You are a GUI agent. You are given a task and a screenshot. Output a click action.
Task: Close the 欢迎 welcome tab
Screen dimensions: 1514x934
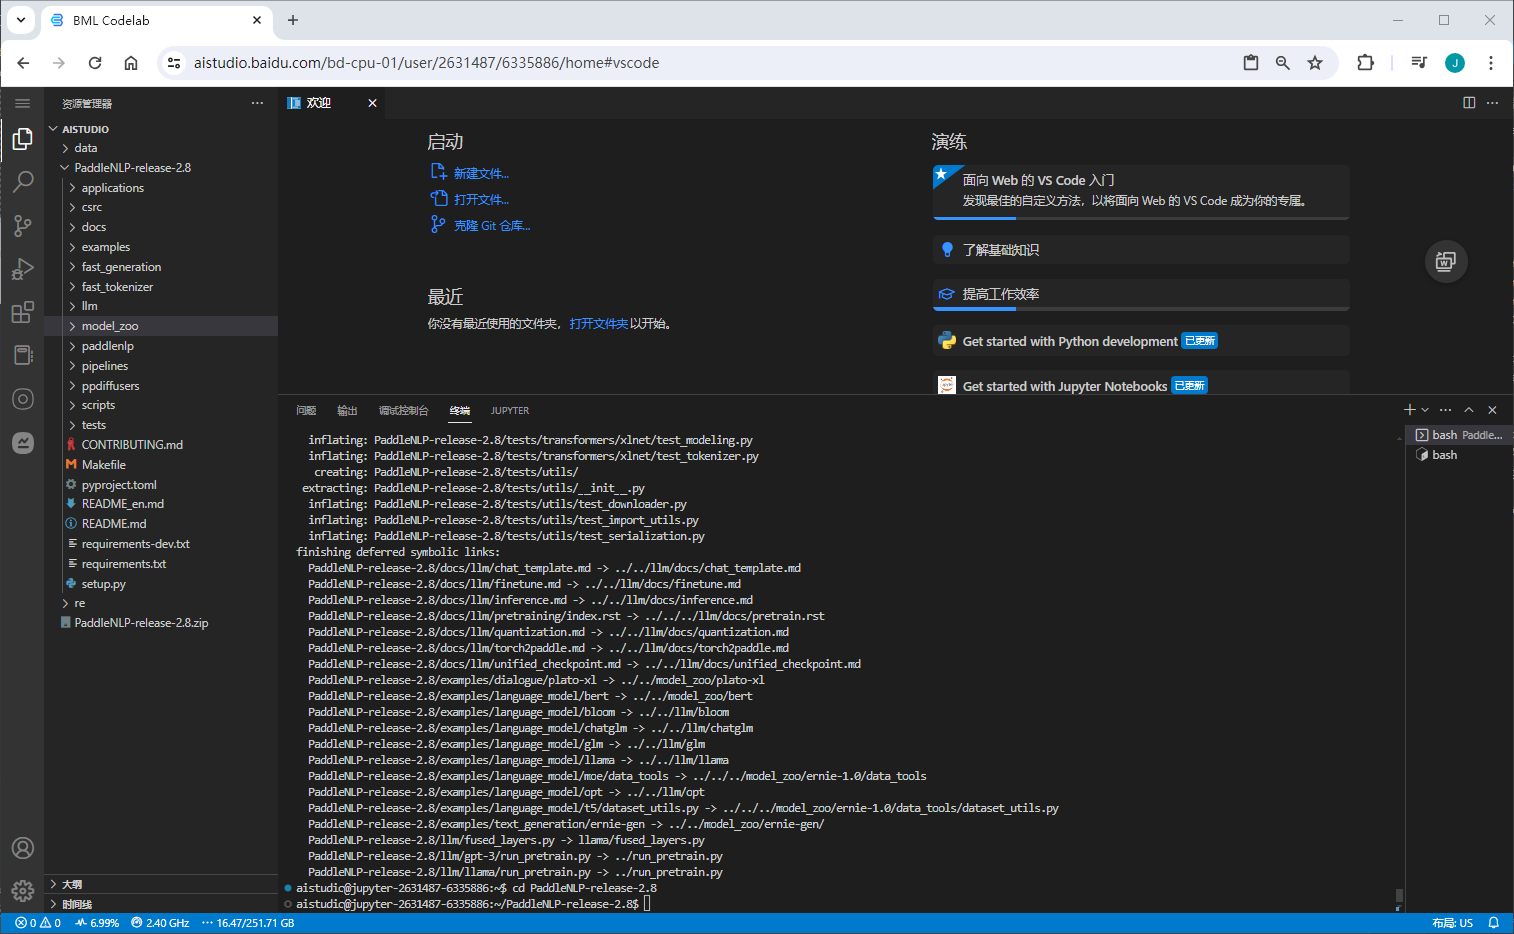point(372,103)
